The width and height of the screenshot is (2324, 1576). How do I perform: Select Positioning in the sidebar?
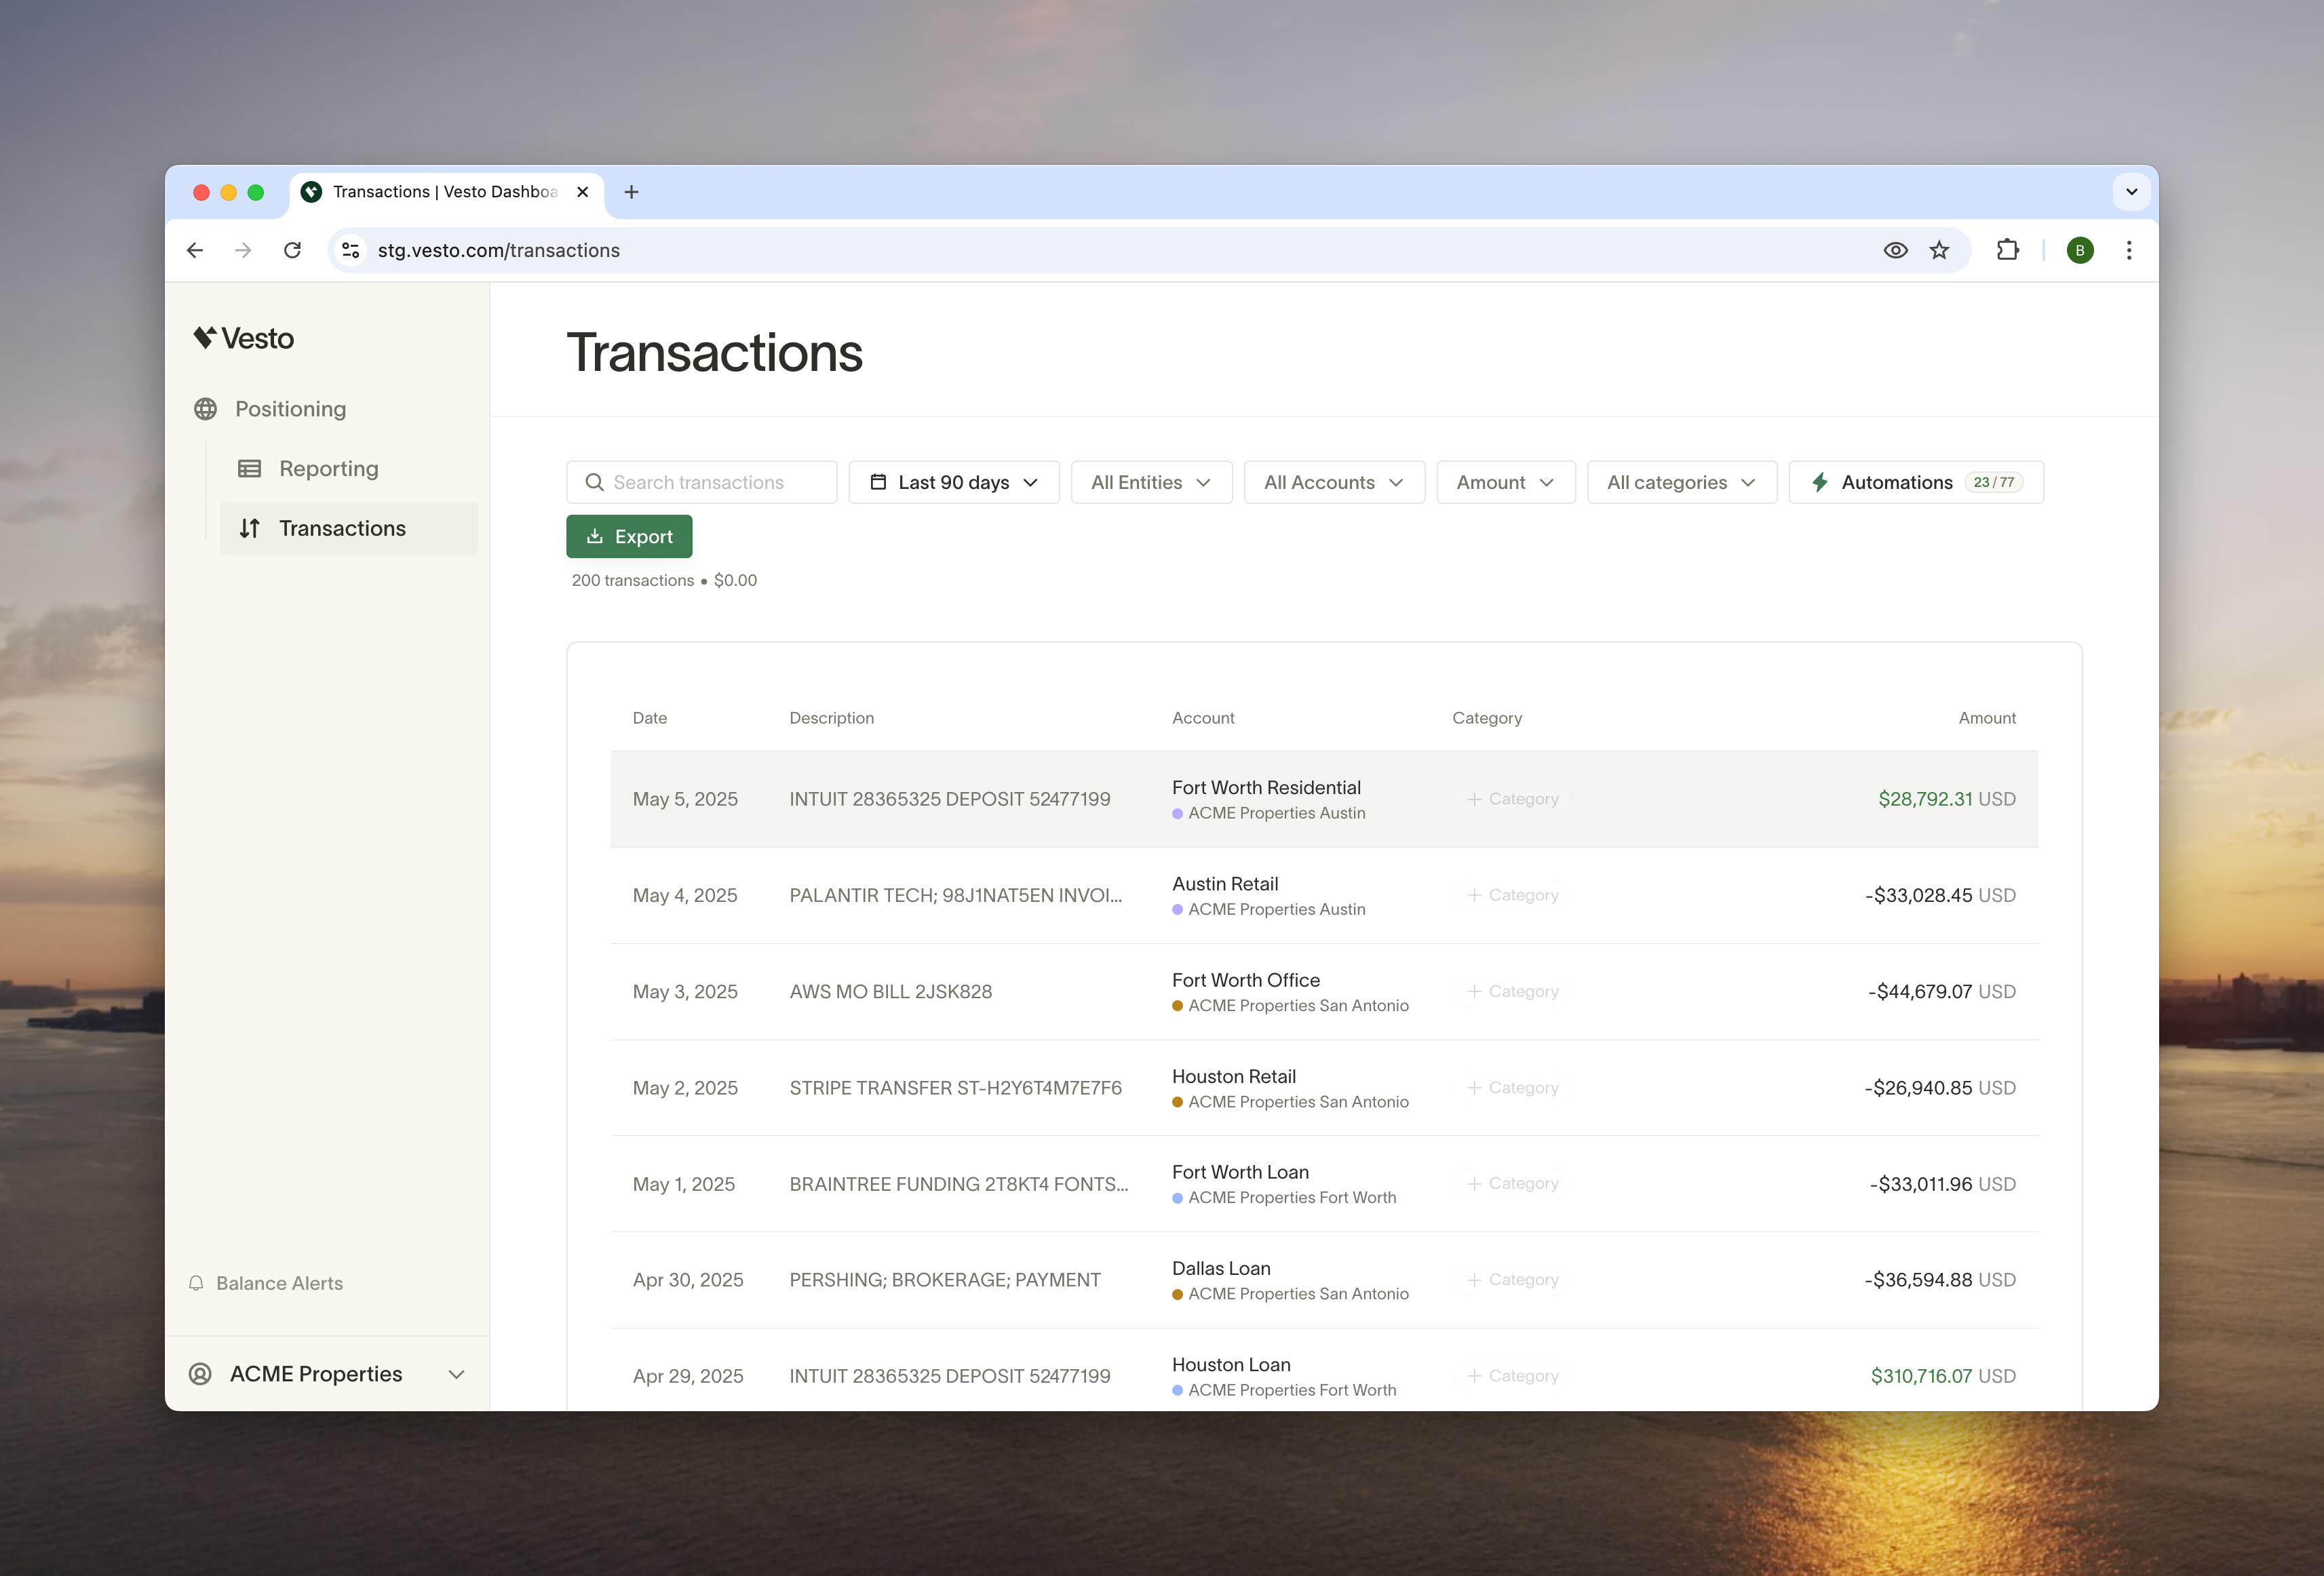tap(290, 409)
